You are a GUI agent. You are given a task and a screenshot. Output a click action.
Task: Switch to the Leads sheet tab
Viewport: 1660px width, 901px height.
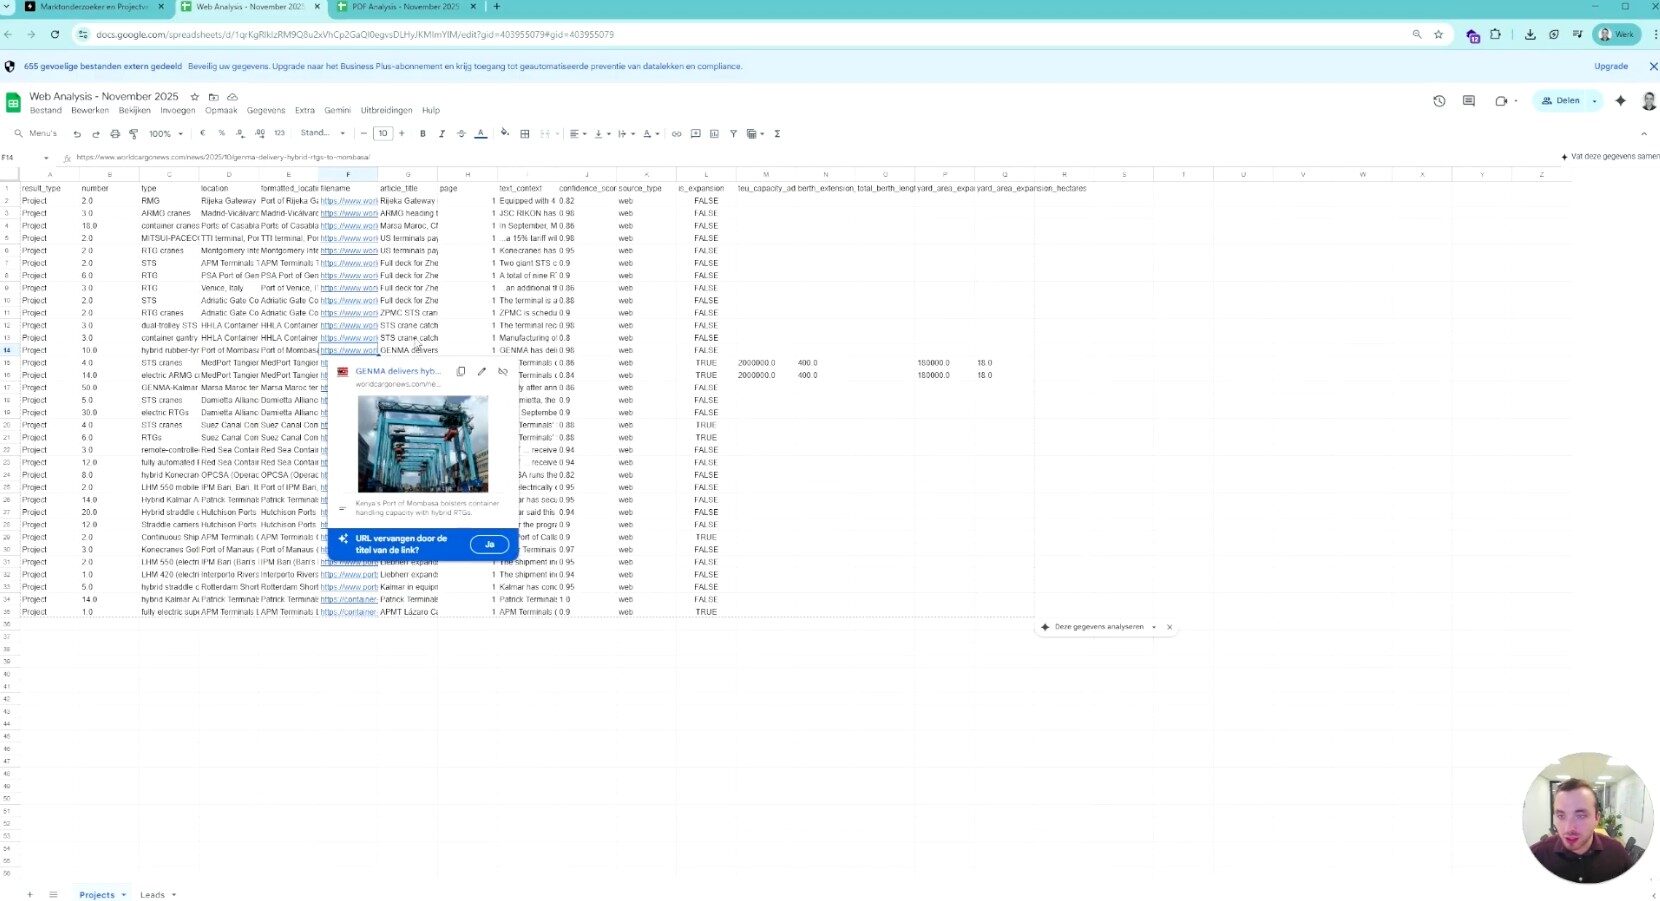click(152, 894)
